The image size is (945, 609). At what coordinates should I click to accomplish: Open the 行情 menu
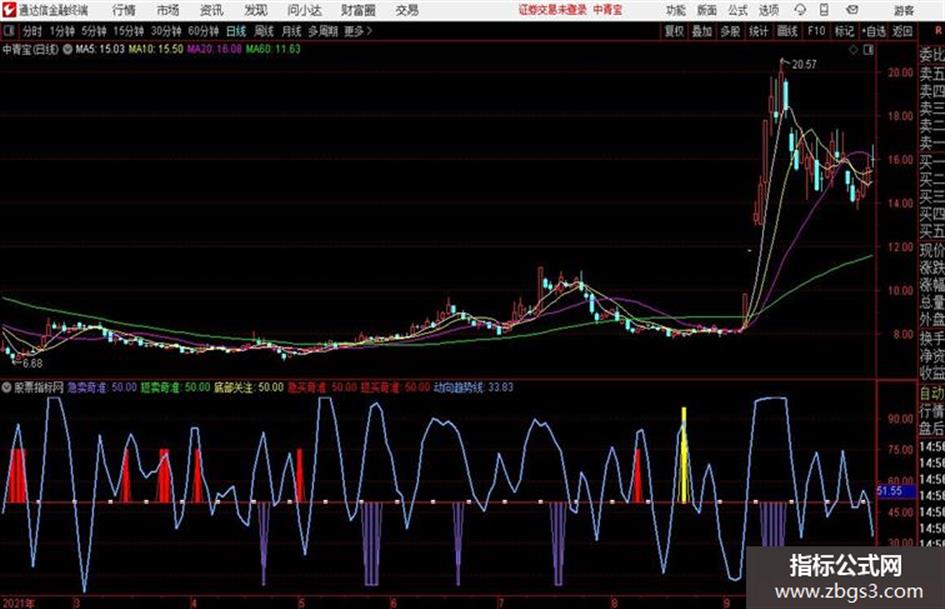pyautogui.click(x=124, y=10)
